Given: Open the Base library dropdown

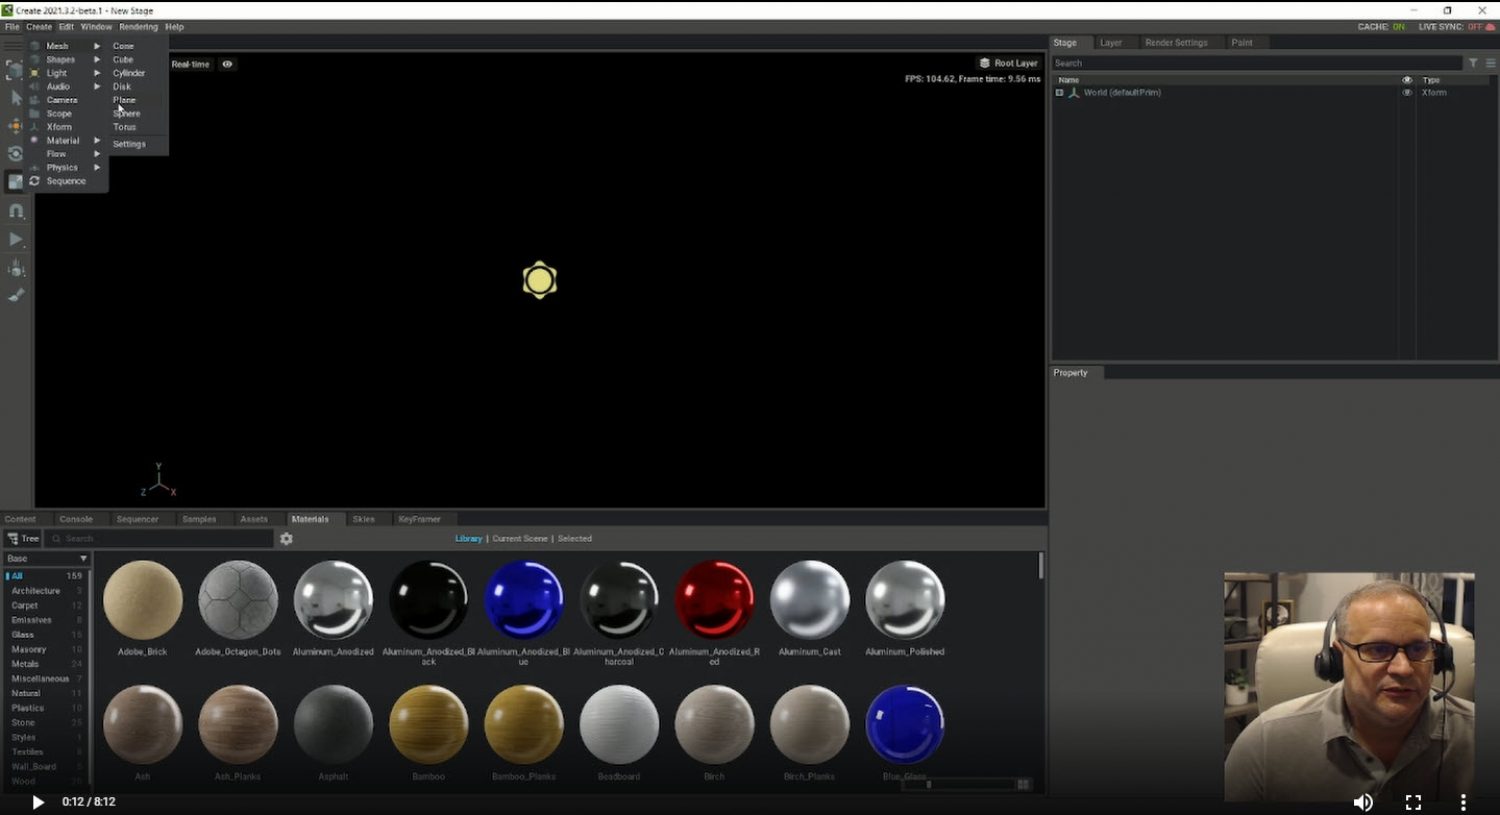Looking at the screenshot, I should (46, 559).
